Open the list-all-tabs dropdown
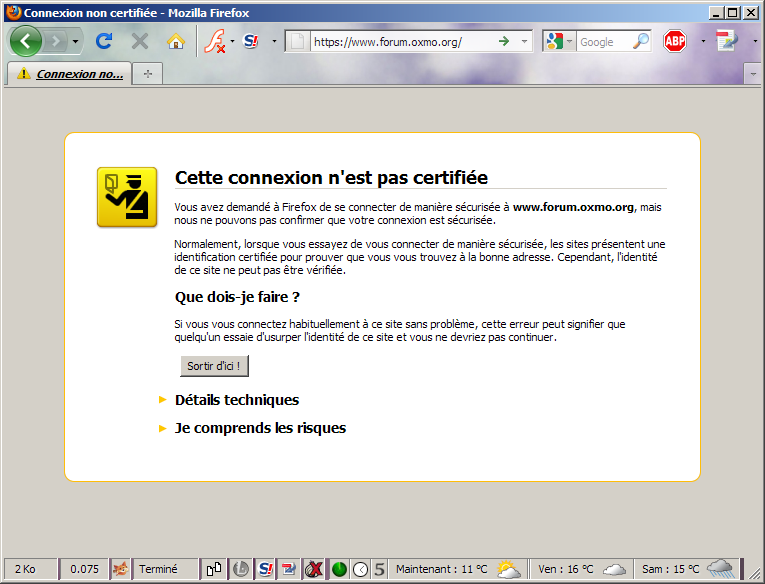Screen dimensions: 765x584 coord(753,75)
